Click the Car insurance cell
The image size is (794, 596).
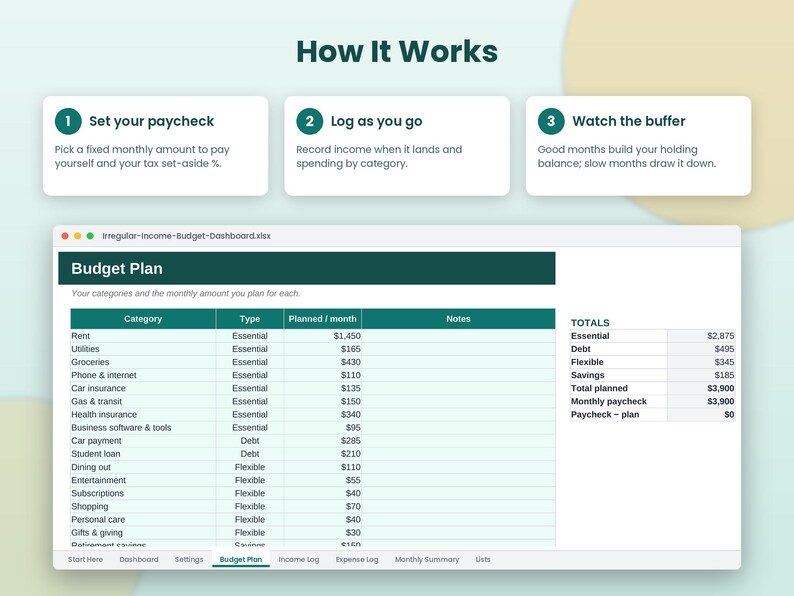[x=143, y=388]
